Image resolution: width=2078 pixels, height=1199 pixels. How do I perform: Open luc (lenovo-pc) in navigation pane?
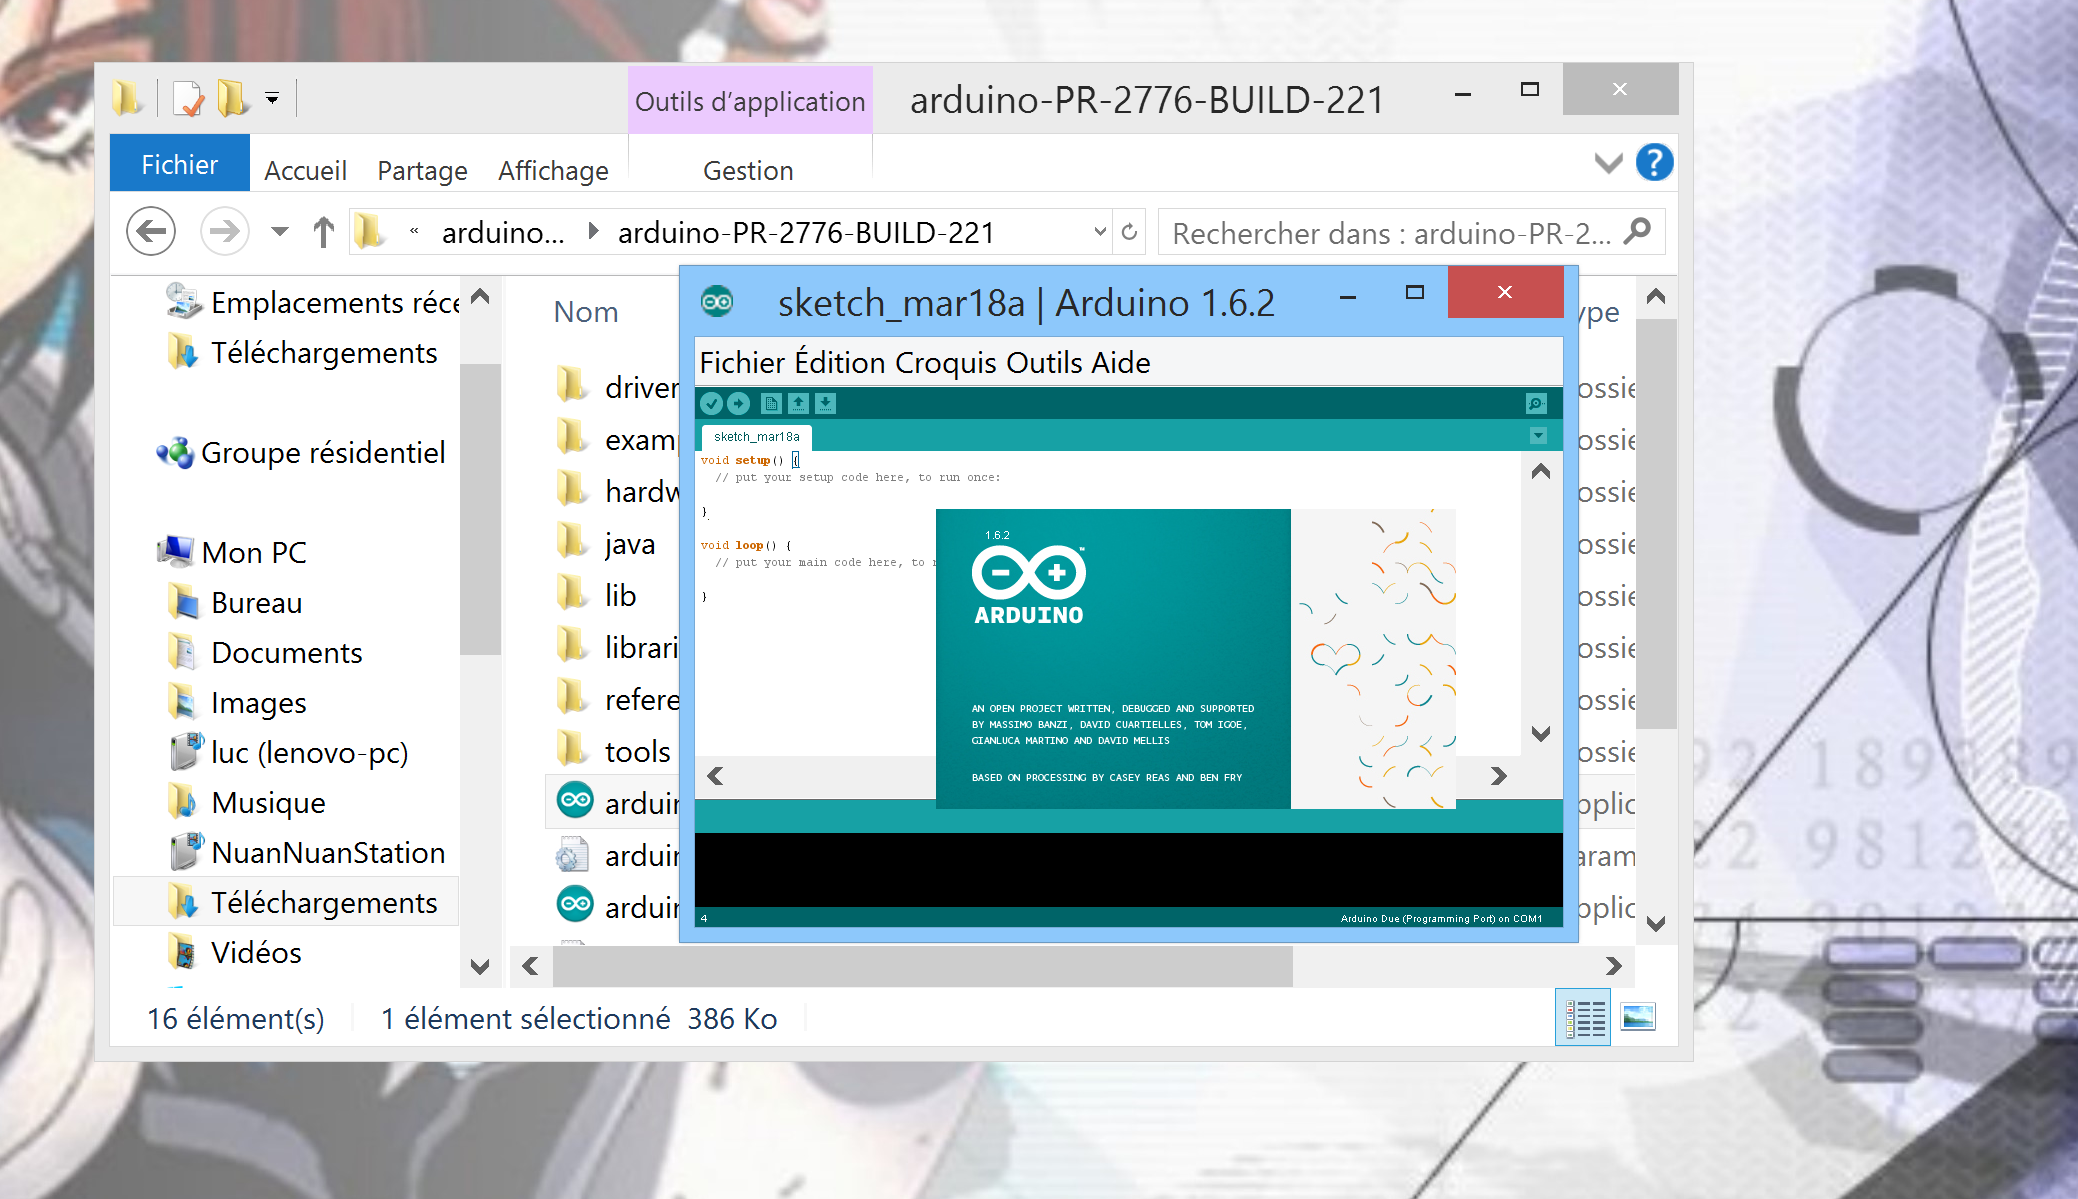tap(289, 752)
